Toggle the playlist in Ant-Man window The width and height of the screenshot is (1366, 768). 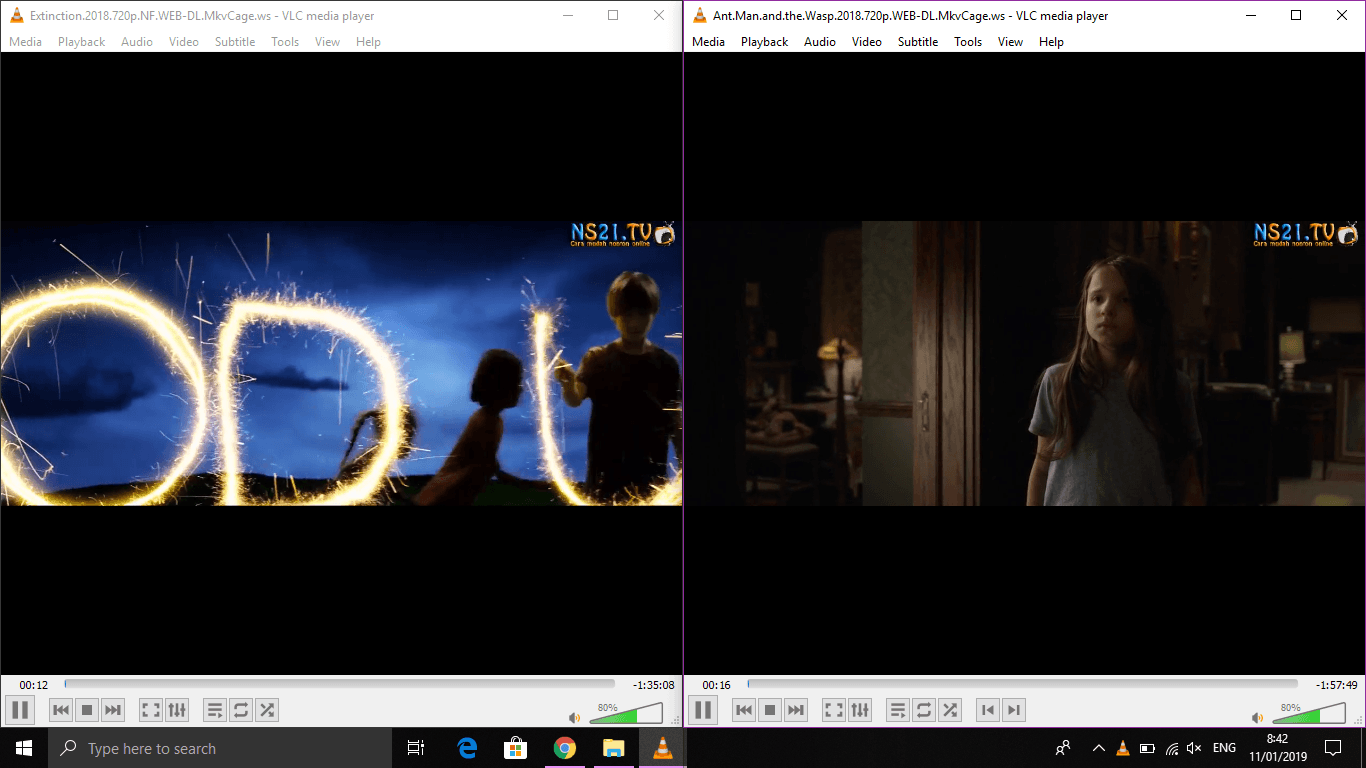point(898,710)
